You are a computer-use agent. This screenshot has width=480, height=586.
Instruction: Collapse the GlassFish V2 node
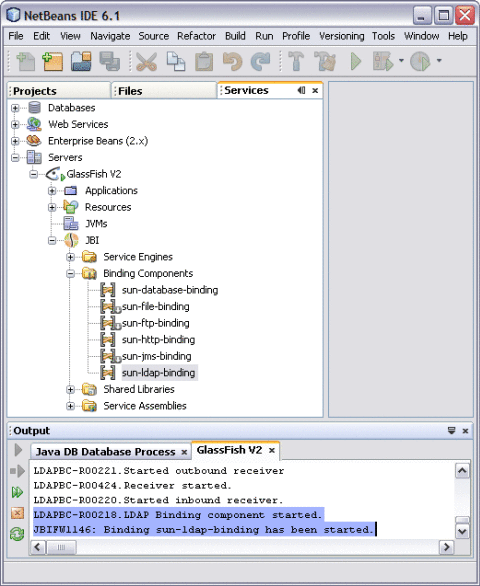click(x=33, y=174)
